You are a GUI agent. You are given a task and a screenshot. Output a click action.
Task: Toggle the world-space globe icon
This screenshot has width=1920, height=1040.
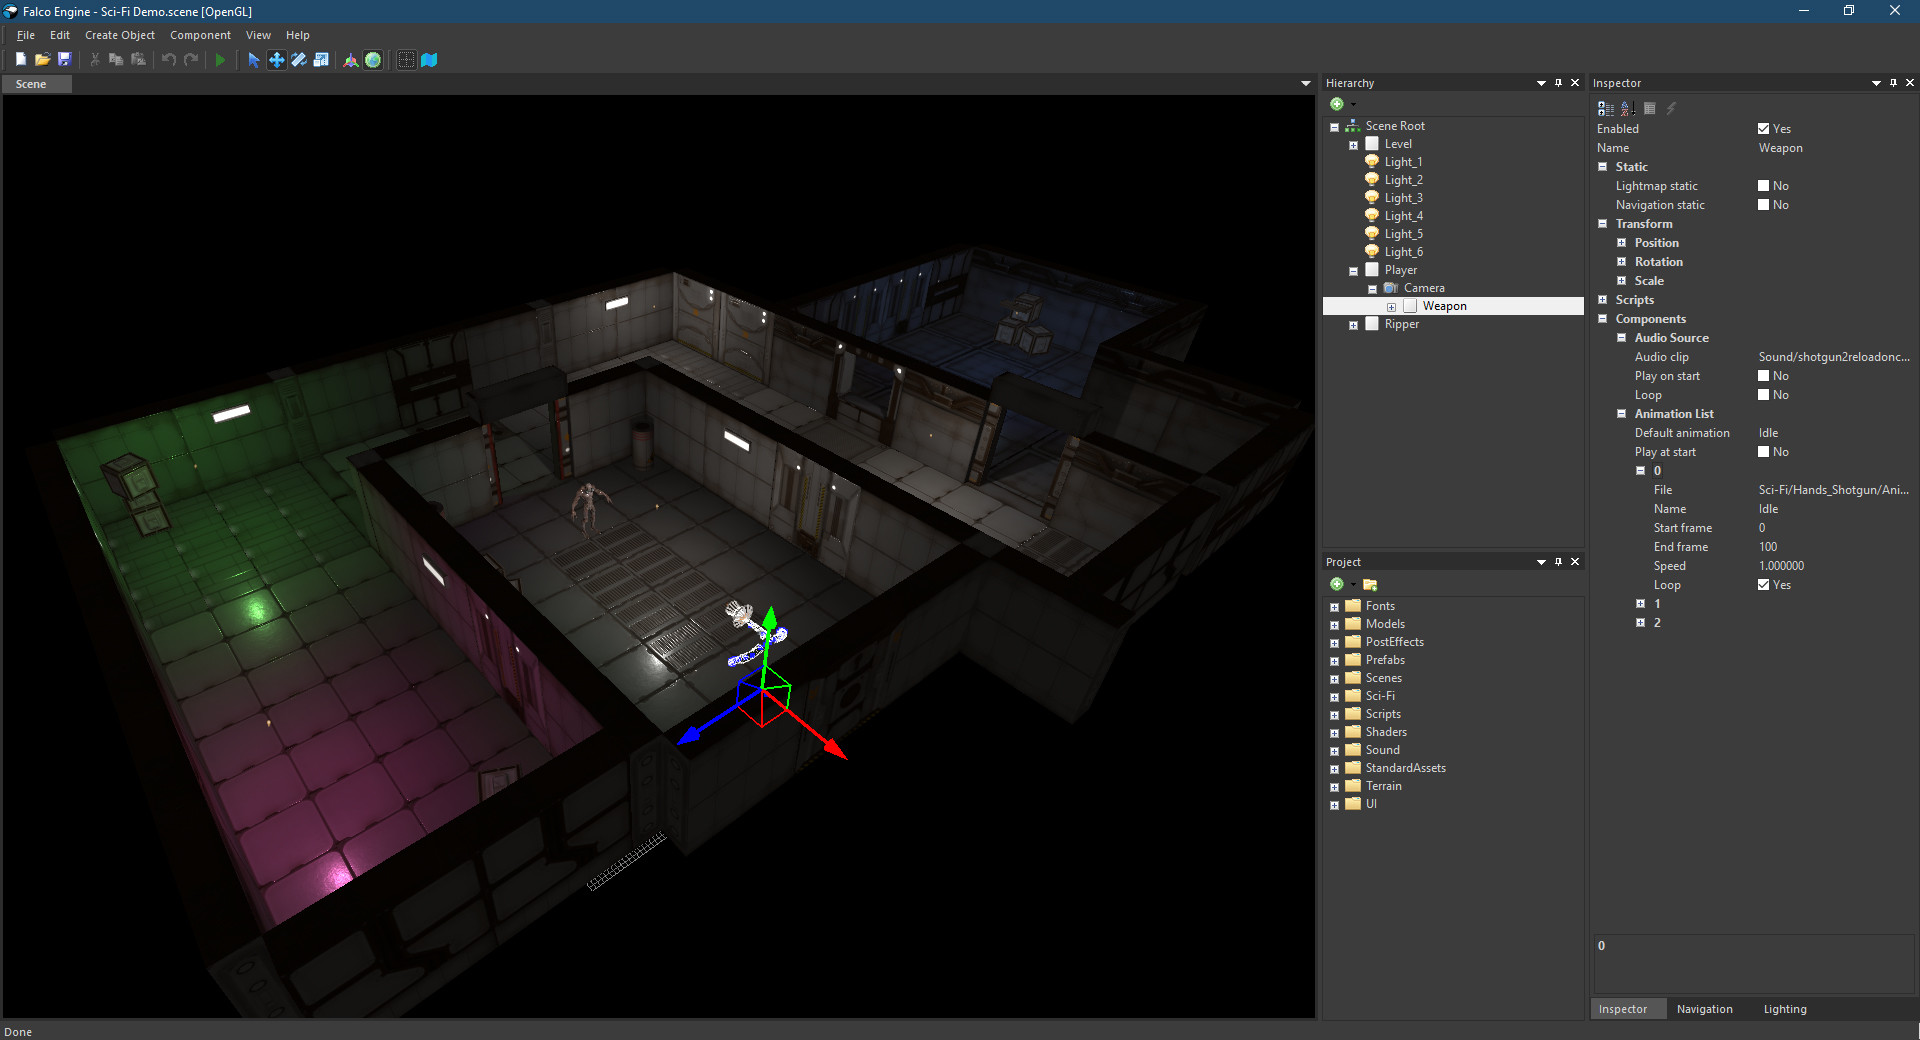(x=373, y=60)
